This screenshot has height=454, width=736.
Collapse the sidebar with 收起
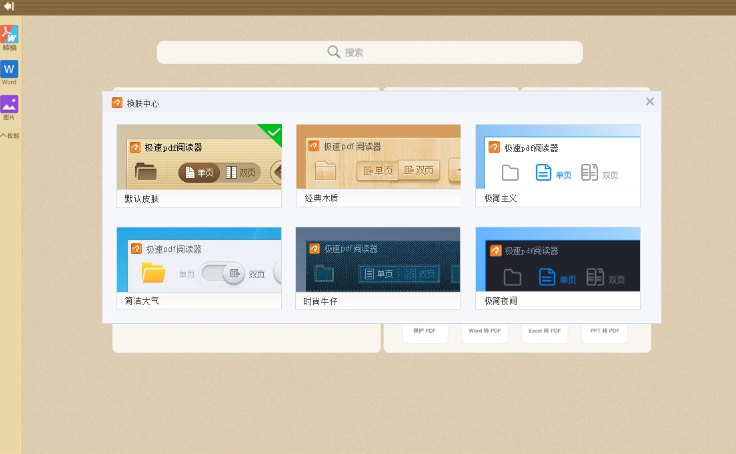(10, 136)
